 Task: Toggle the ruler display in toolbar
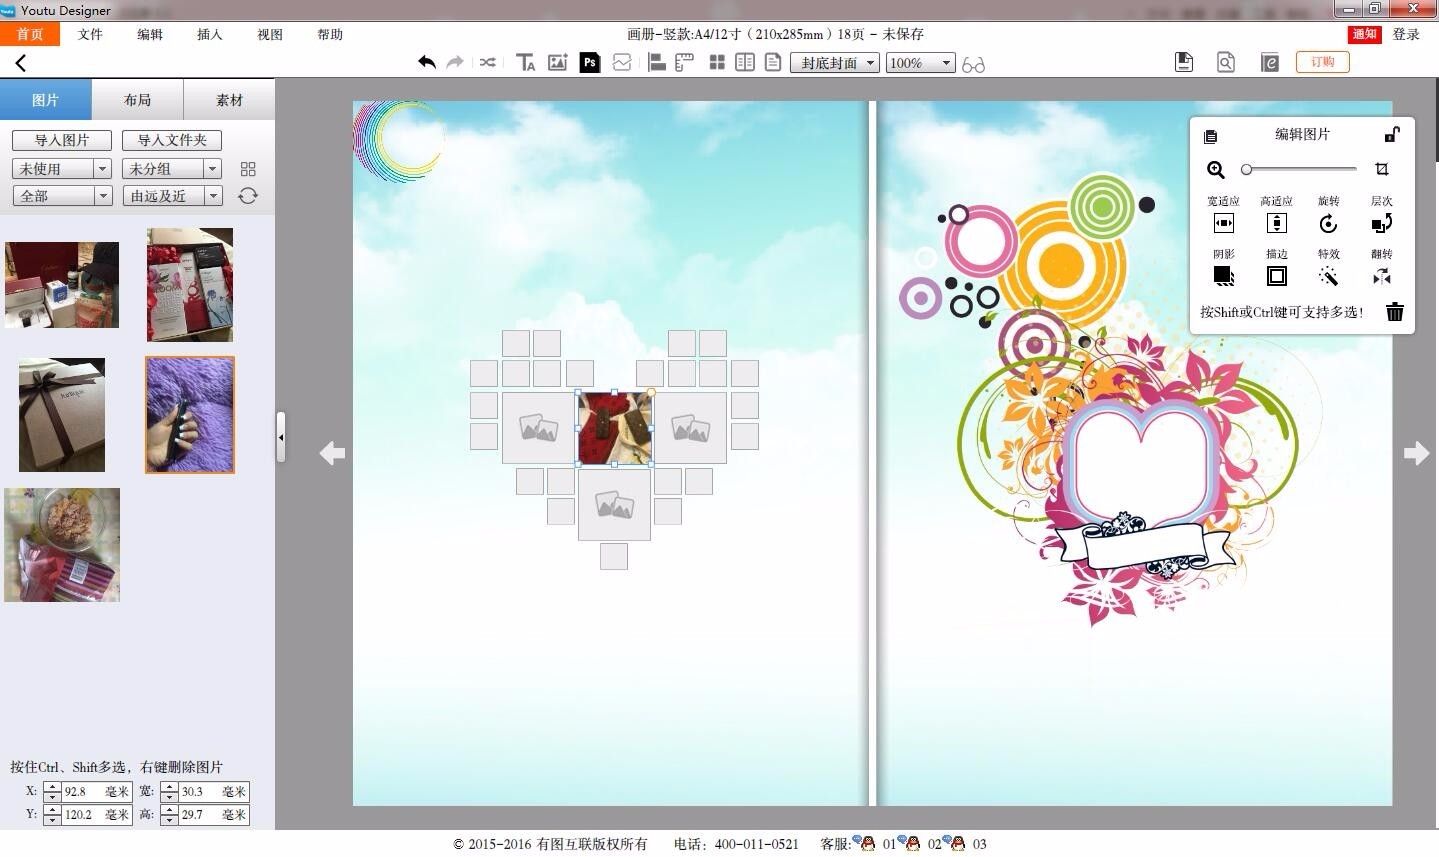pyautogui.click(x=685, y=62)
